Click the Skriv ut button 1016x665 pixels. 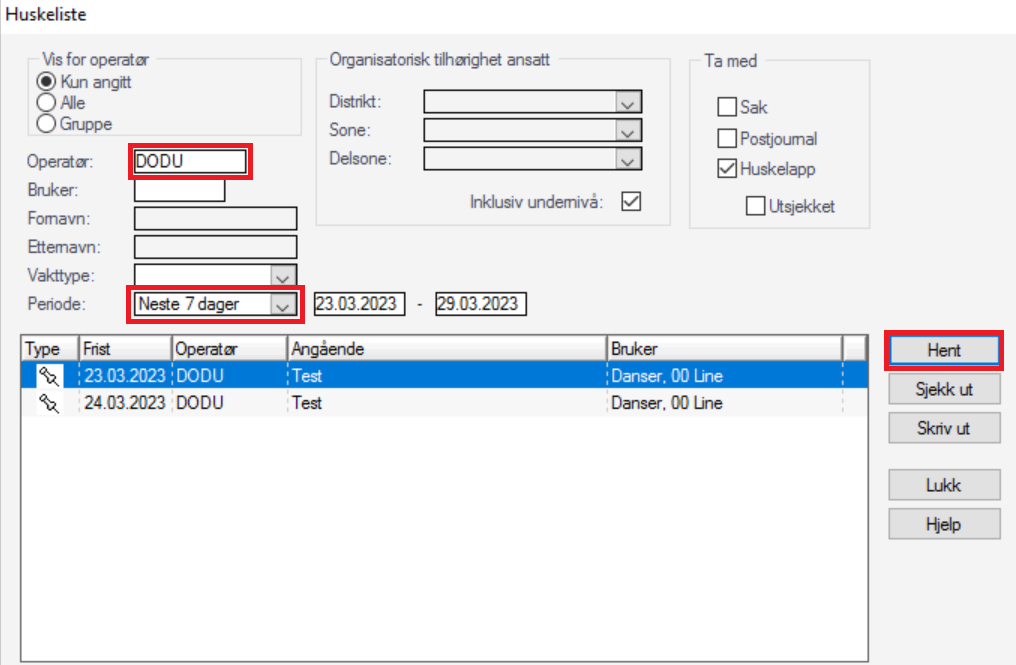point(944,428)
